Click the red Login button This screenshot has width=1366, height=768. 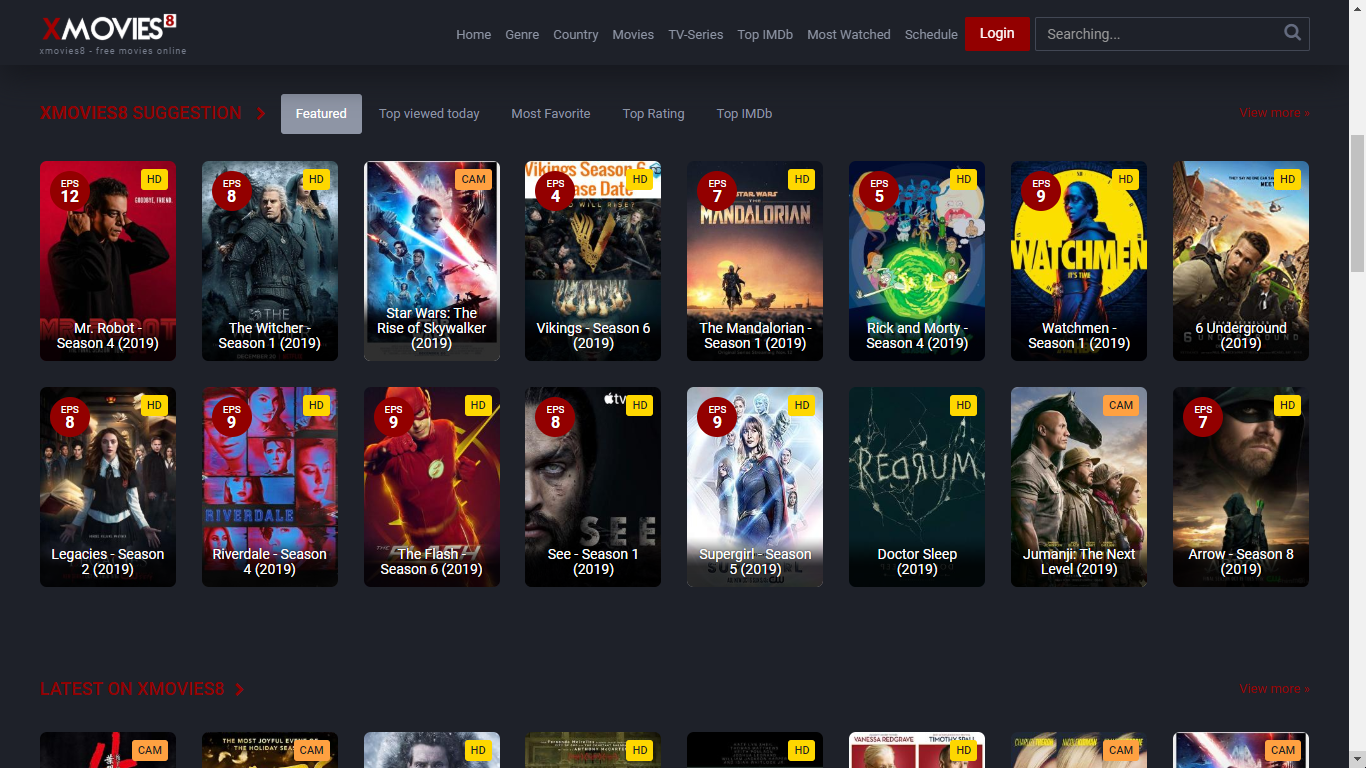pos(997,34)
